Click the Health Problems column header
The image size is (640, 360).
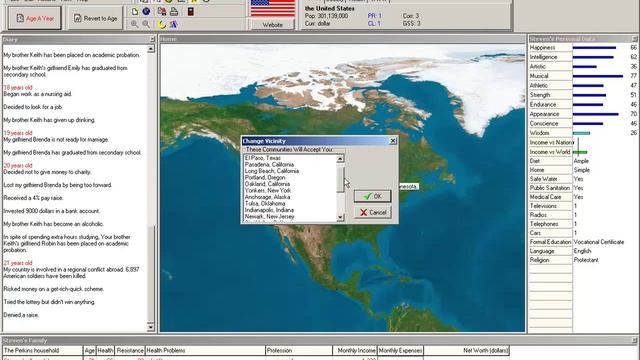(205, 350)
